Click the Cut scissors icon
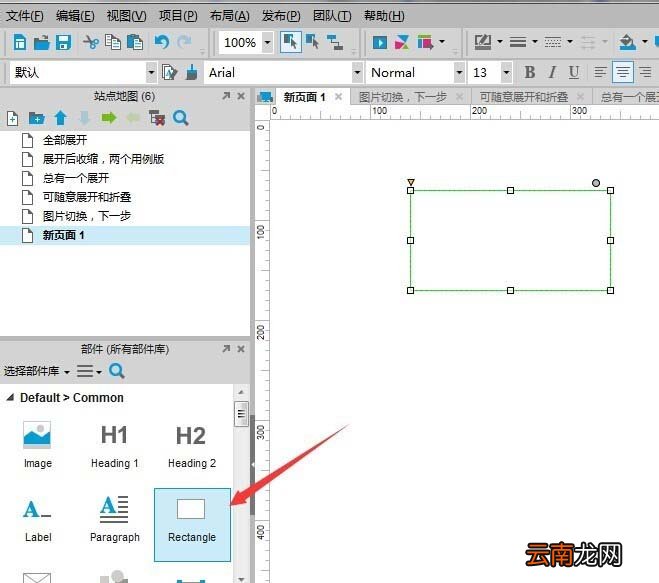 pos(91,42)
